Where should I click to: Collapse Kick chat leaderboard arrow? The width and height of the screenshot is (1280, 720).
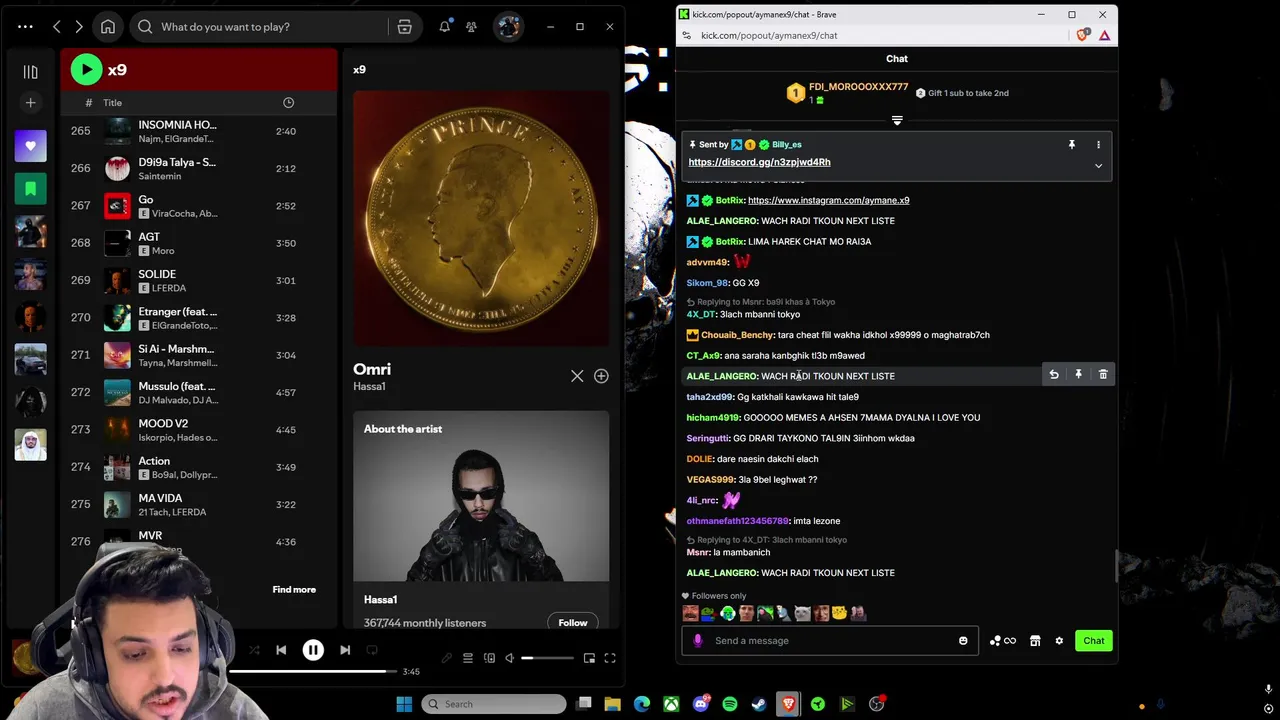point(897,121)
